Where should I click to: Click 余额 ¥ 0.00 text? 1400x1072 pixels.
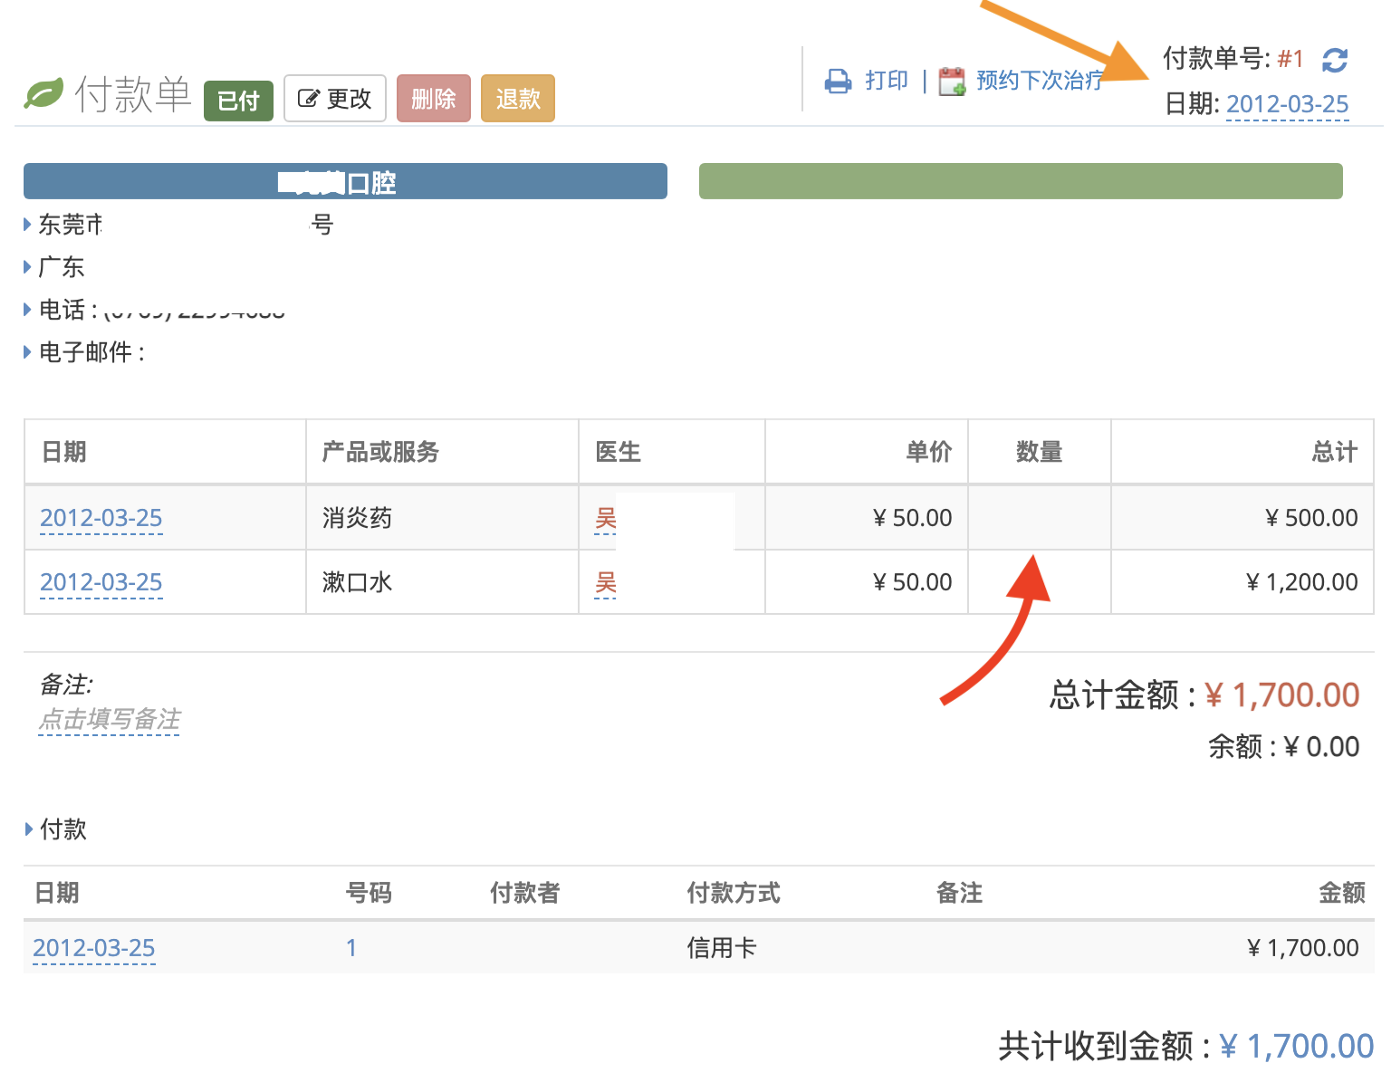point(1283,747)
